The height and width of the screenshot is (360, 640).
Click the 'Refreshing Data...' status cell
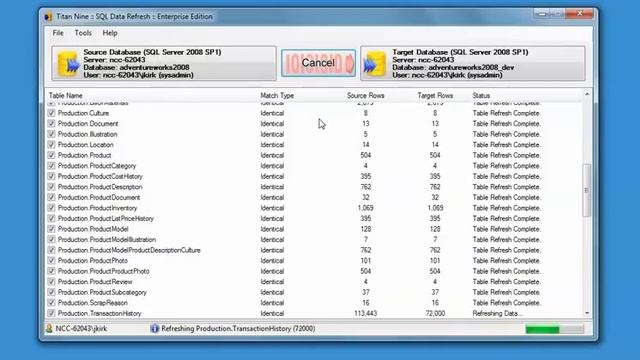click(497, 313)
